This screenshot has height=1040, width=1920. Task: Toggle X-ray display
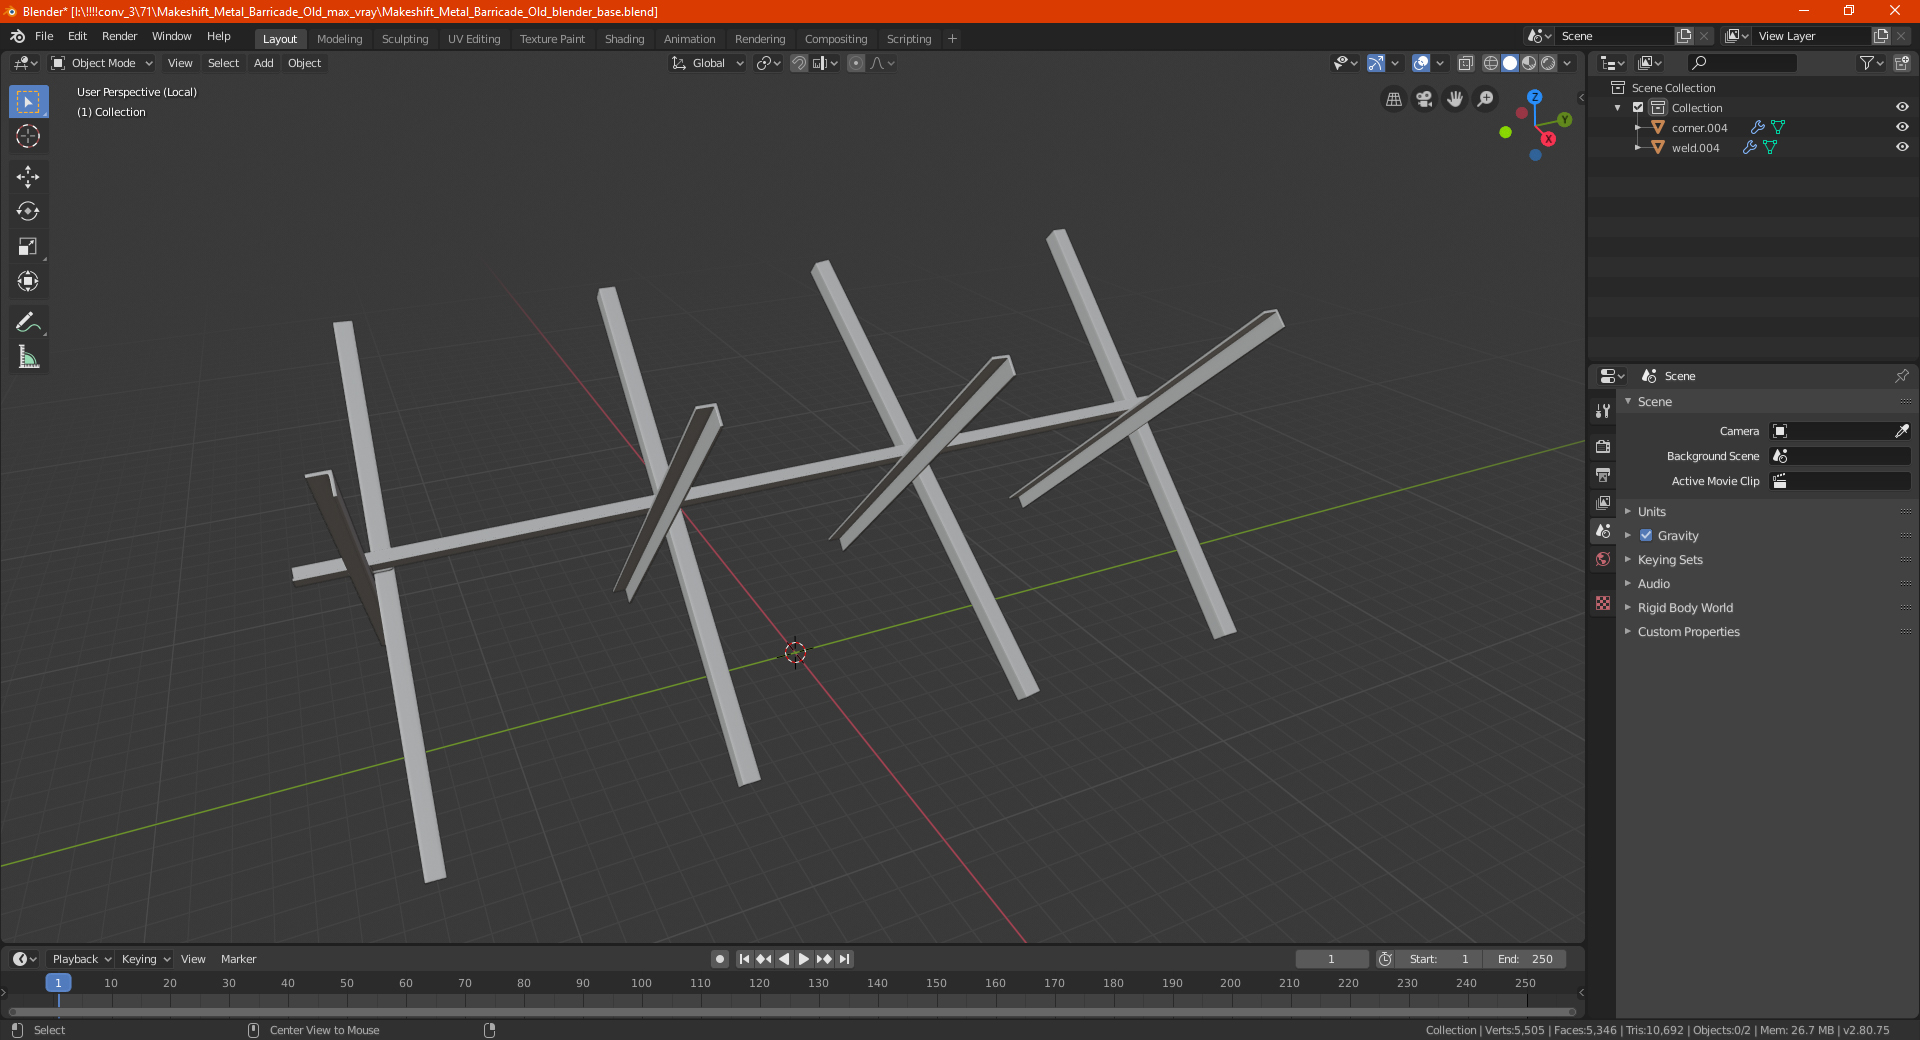1465,63
